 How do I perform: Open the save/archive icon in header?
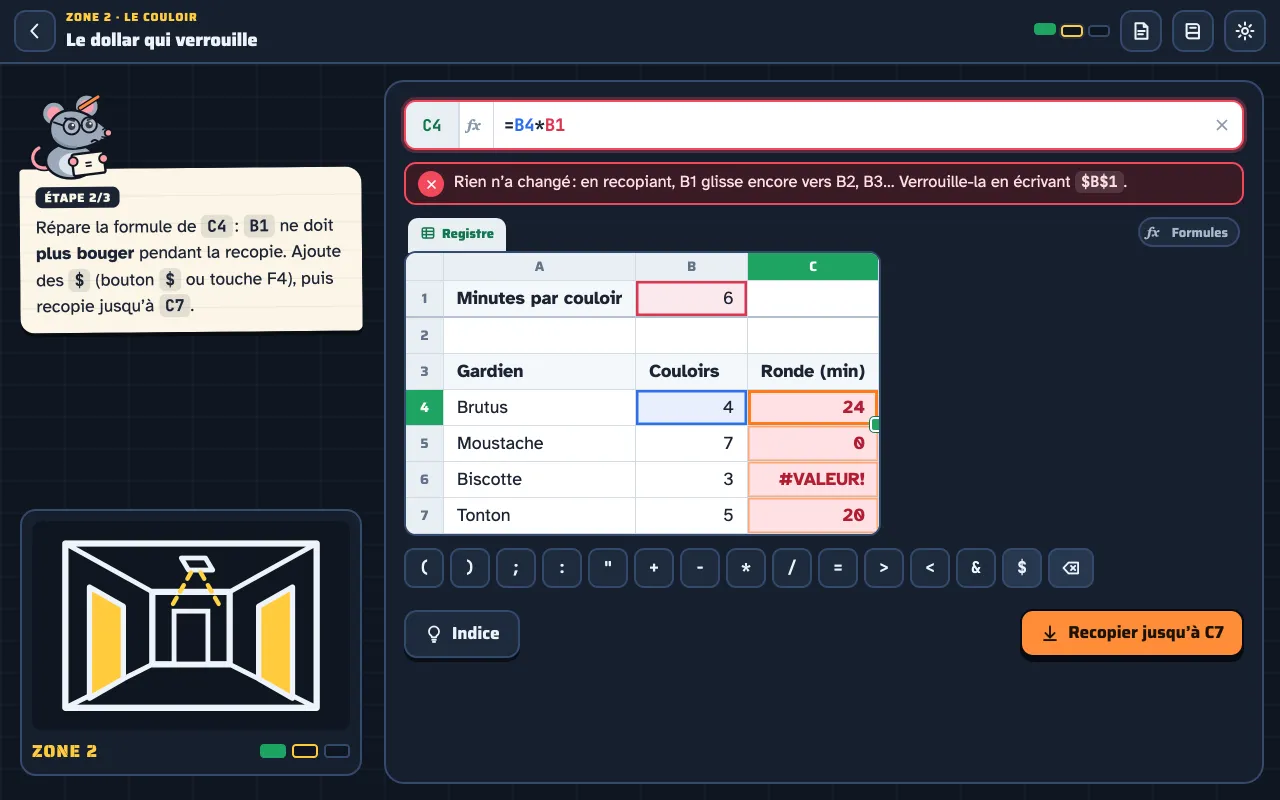pyautogui.click(x=1193, y=31)
